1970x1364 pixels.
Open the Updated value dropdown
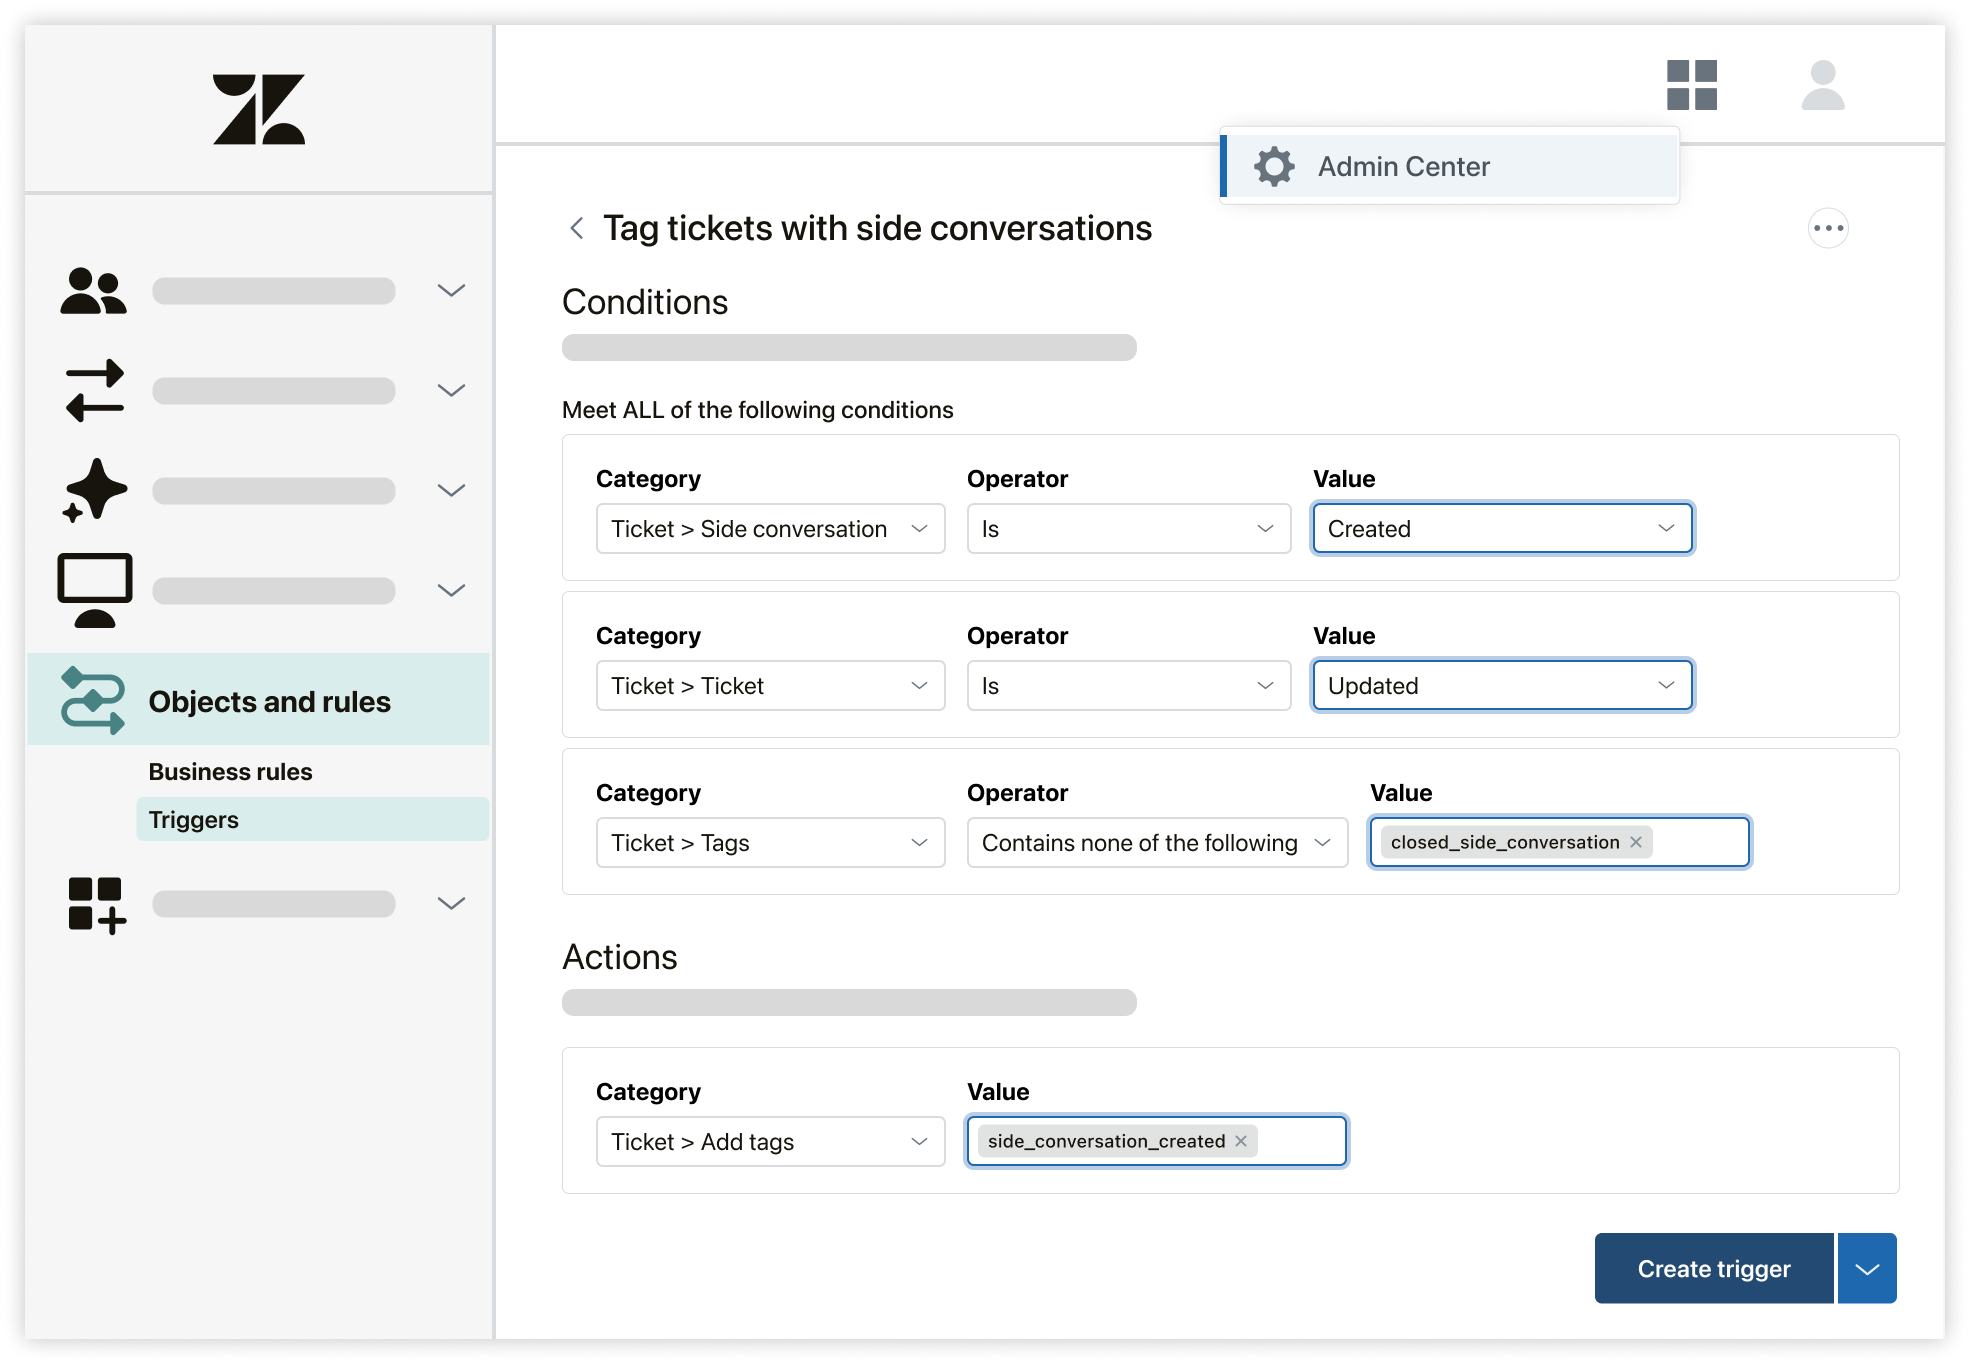pyautogui.click(x=1501, y=685)
